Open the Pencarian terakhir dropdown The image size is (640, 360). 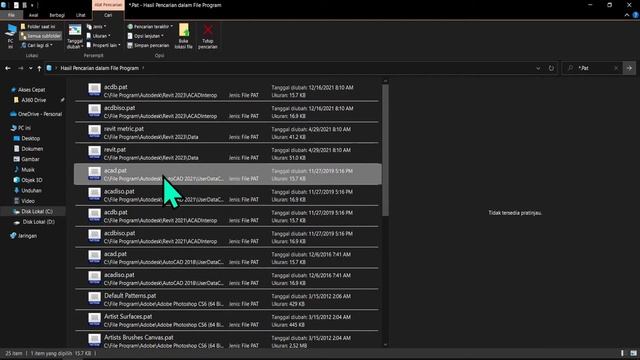click(x=150, y=27)
